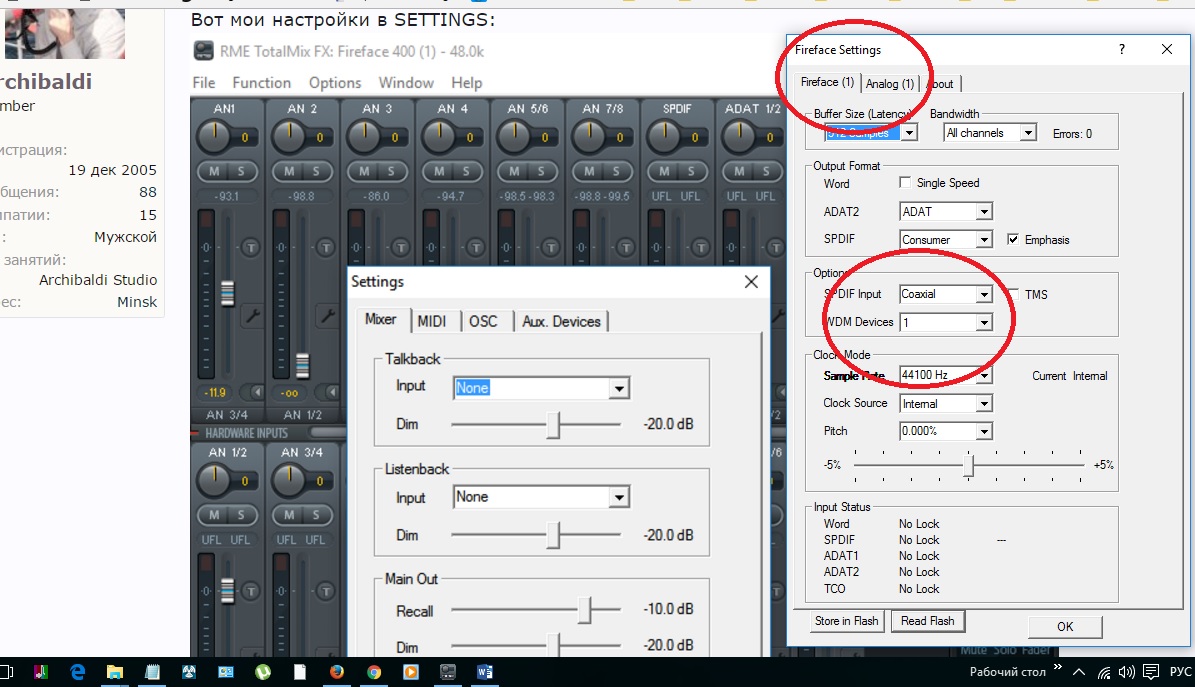Close the Settings dialog with its X
This screenshot has width=1195, height=687.
[x=751, y=282]
